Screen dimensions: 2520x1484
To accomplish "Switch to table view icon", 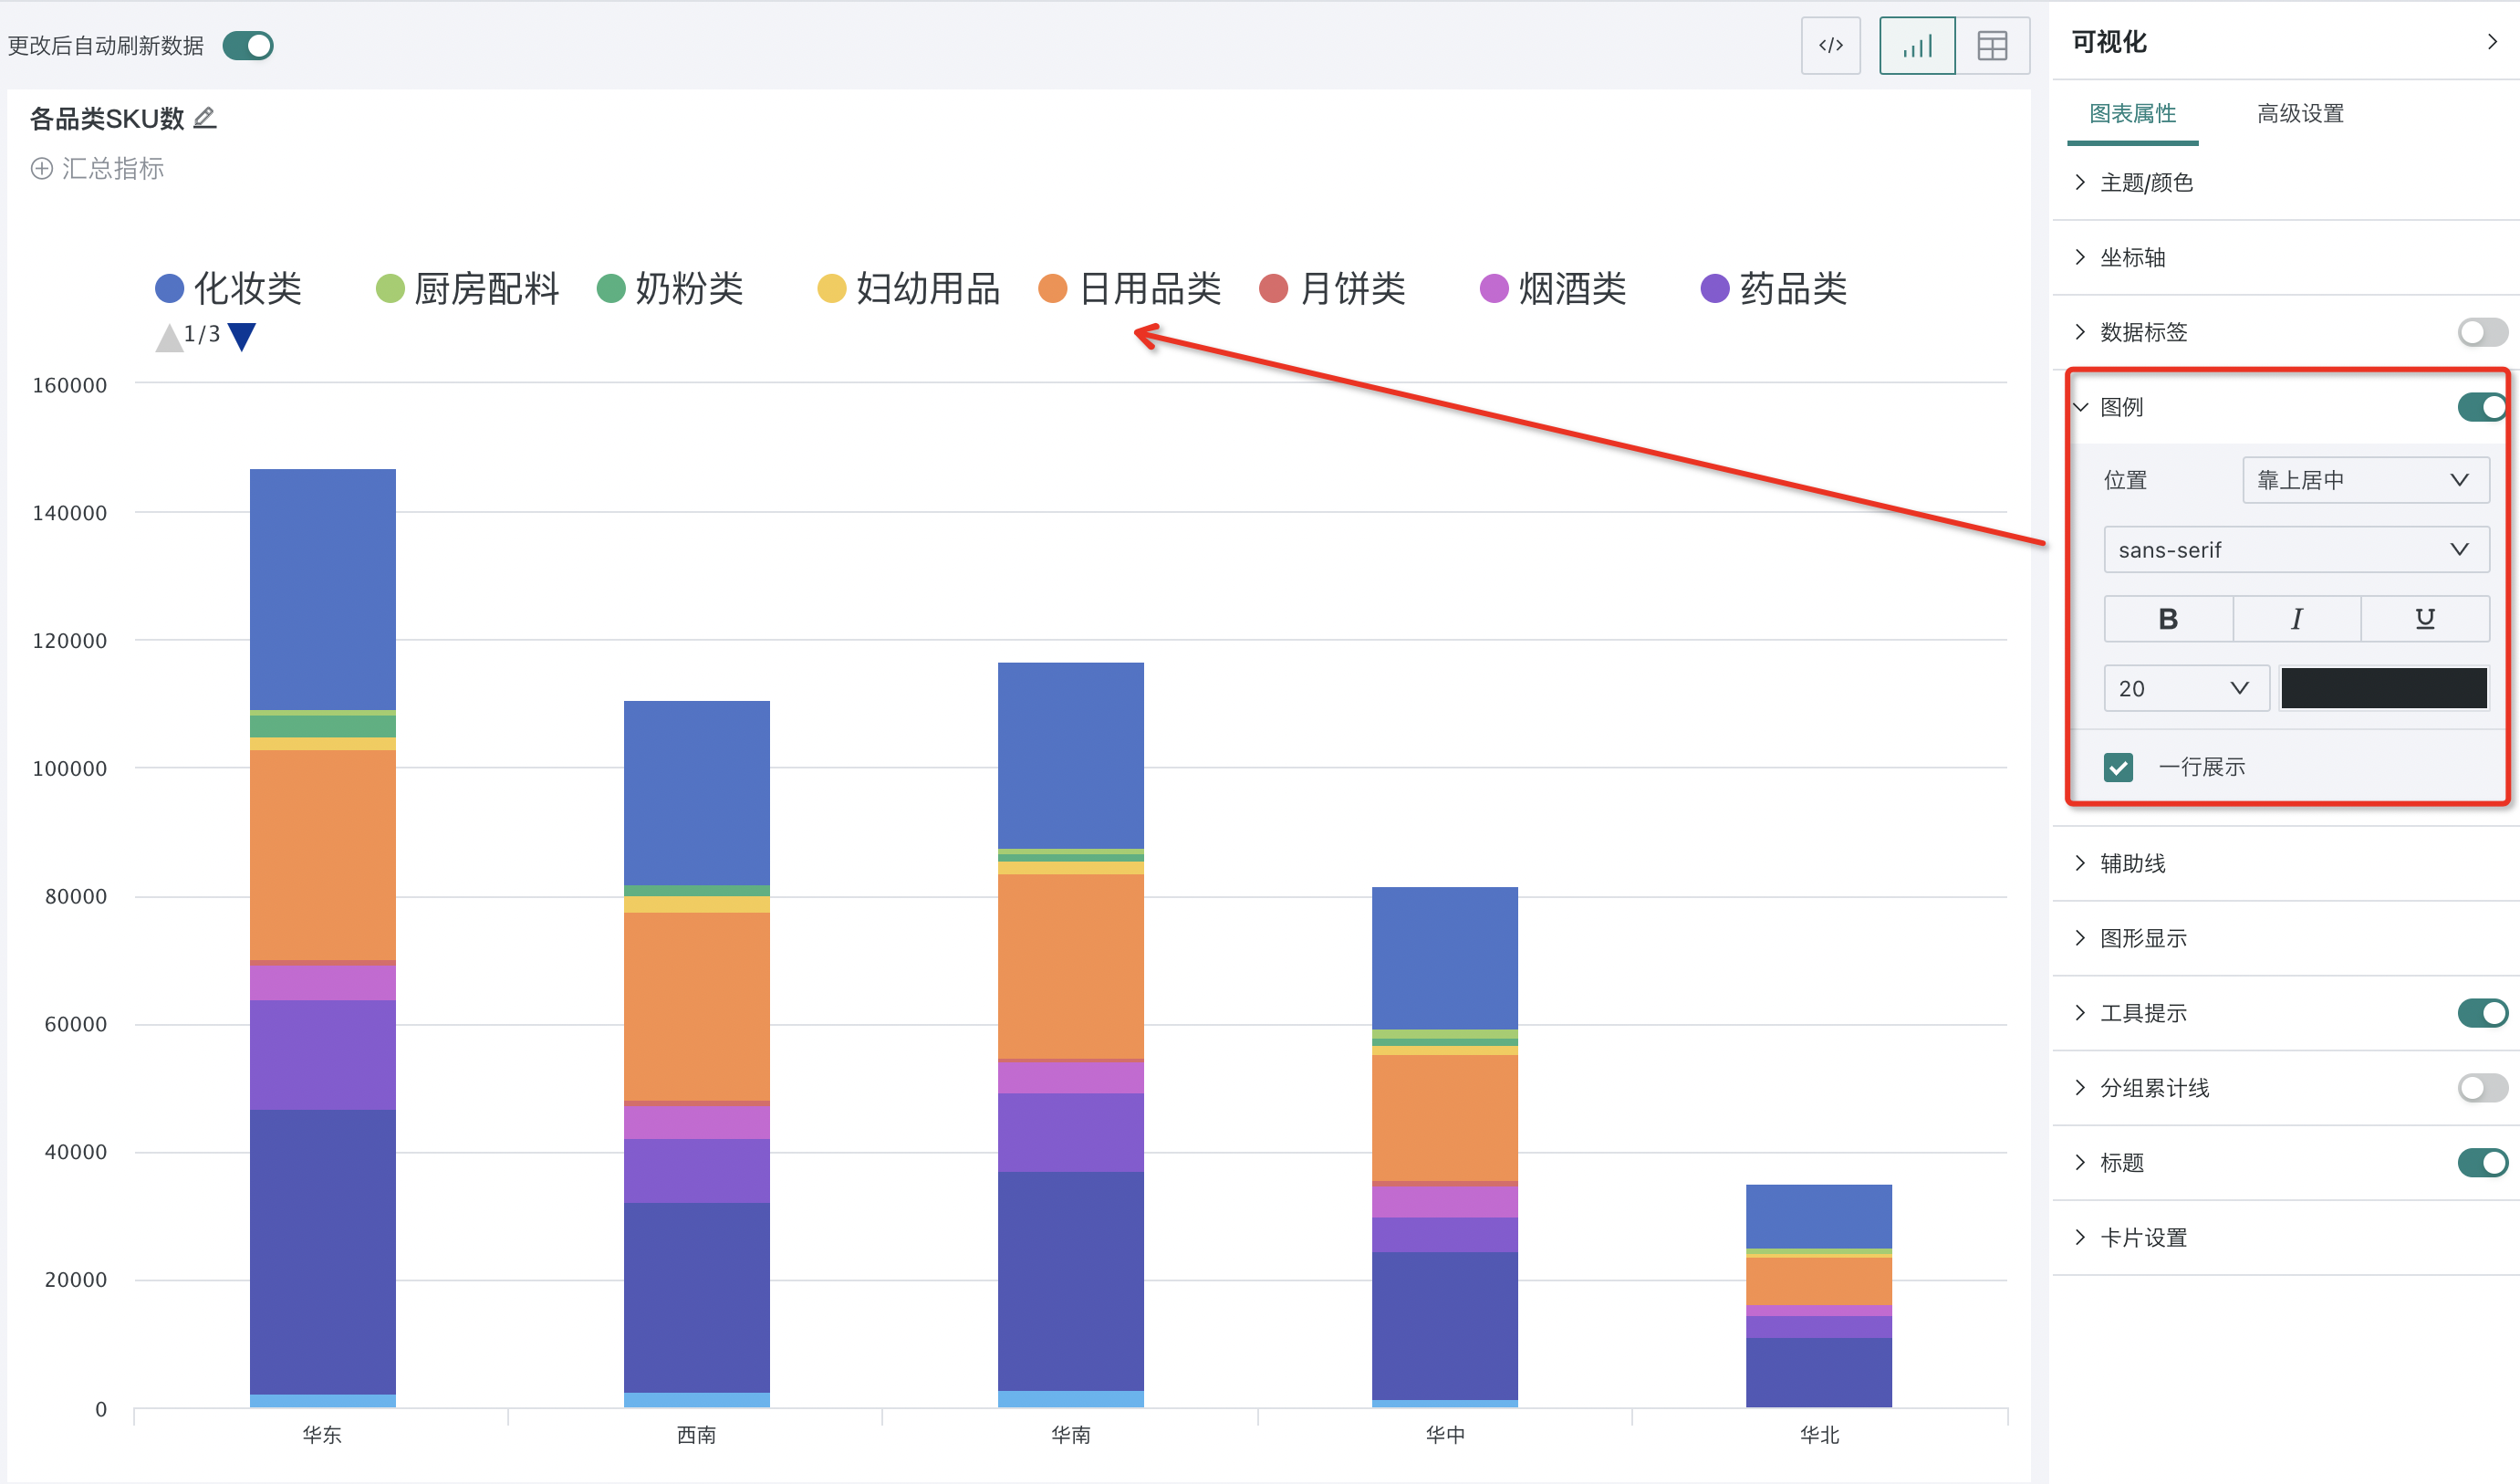I will [x=1991, y=45].
